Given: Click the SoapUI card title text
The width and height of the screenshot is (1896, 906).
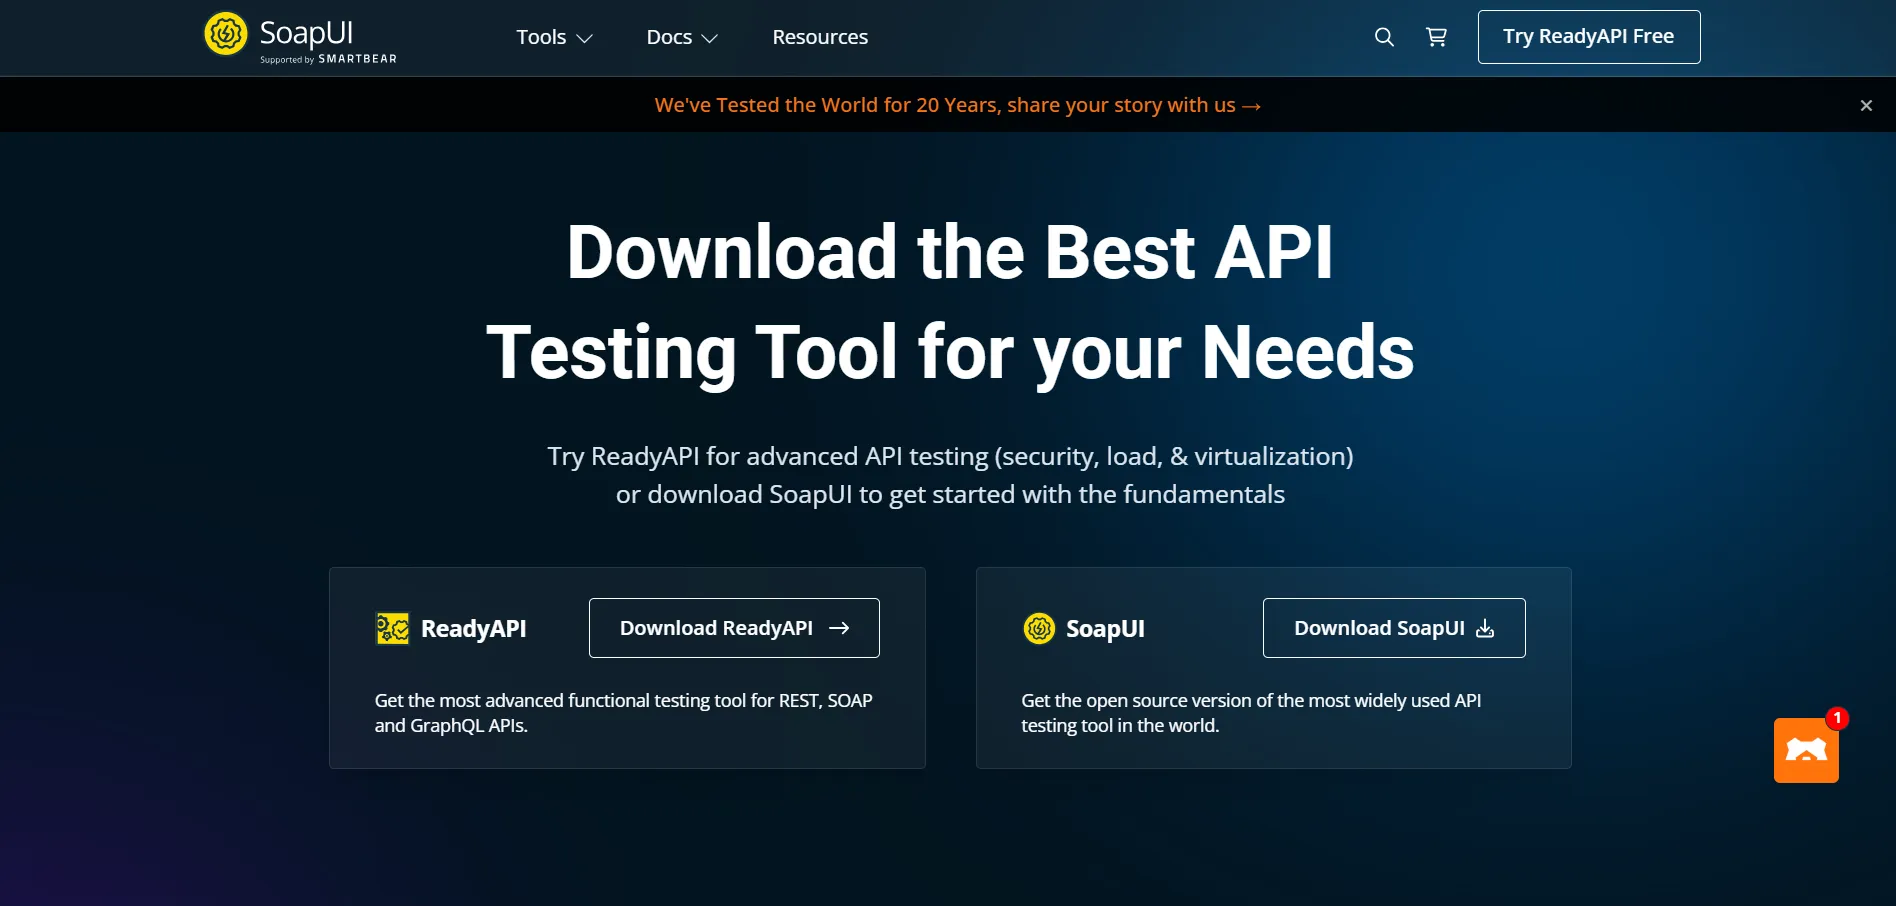Looking at the screenshot, I should 1105,629.
